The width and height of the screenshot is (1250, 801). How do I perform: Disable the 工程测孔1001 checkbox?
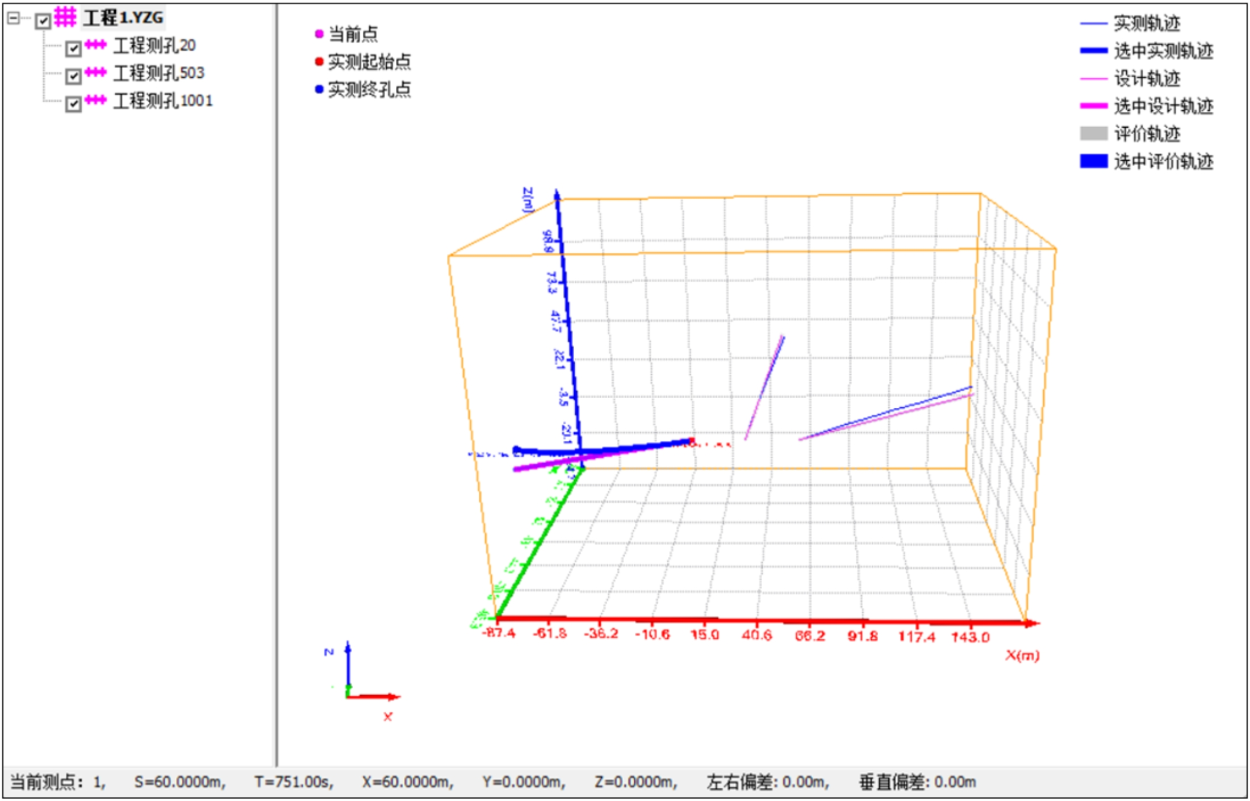point(73,103)
